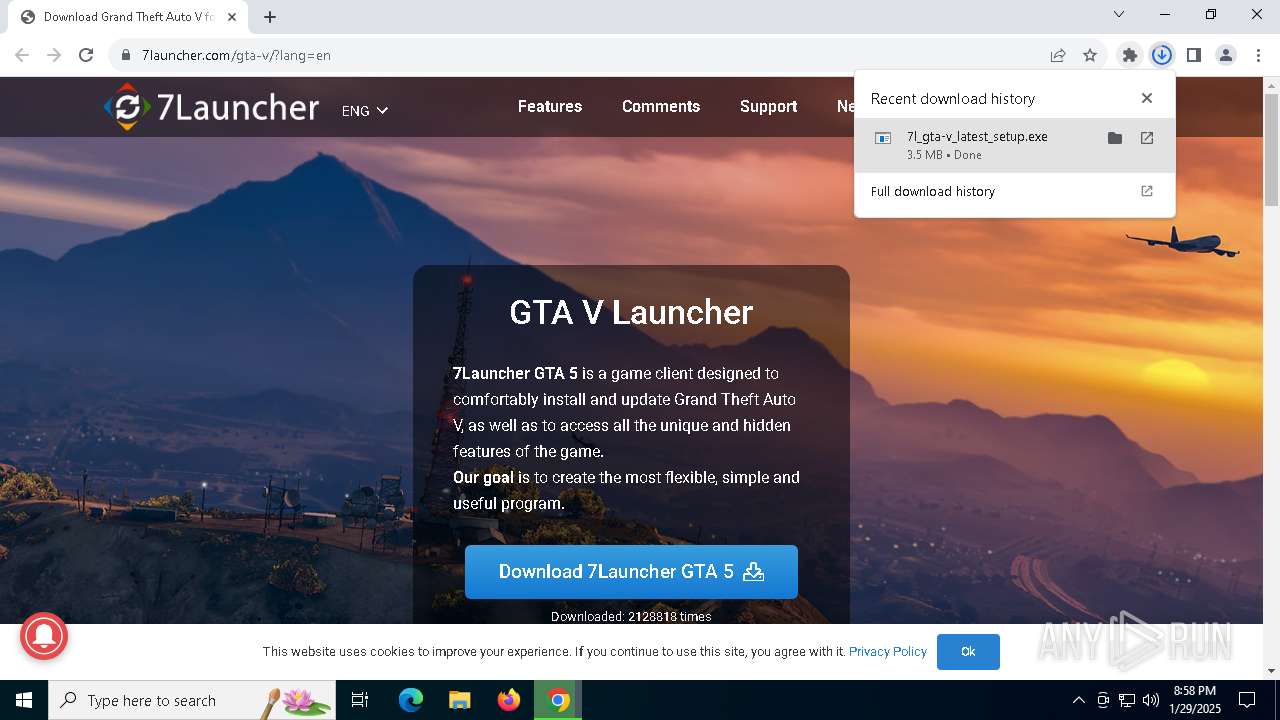Click the Chrome taskbar icon
The image size is (1280, 720).
[x=558, y=700]
